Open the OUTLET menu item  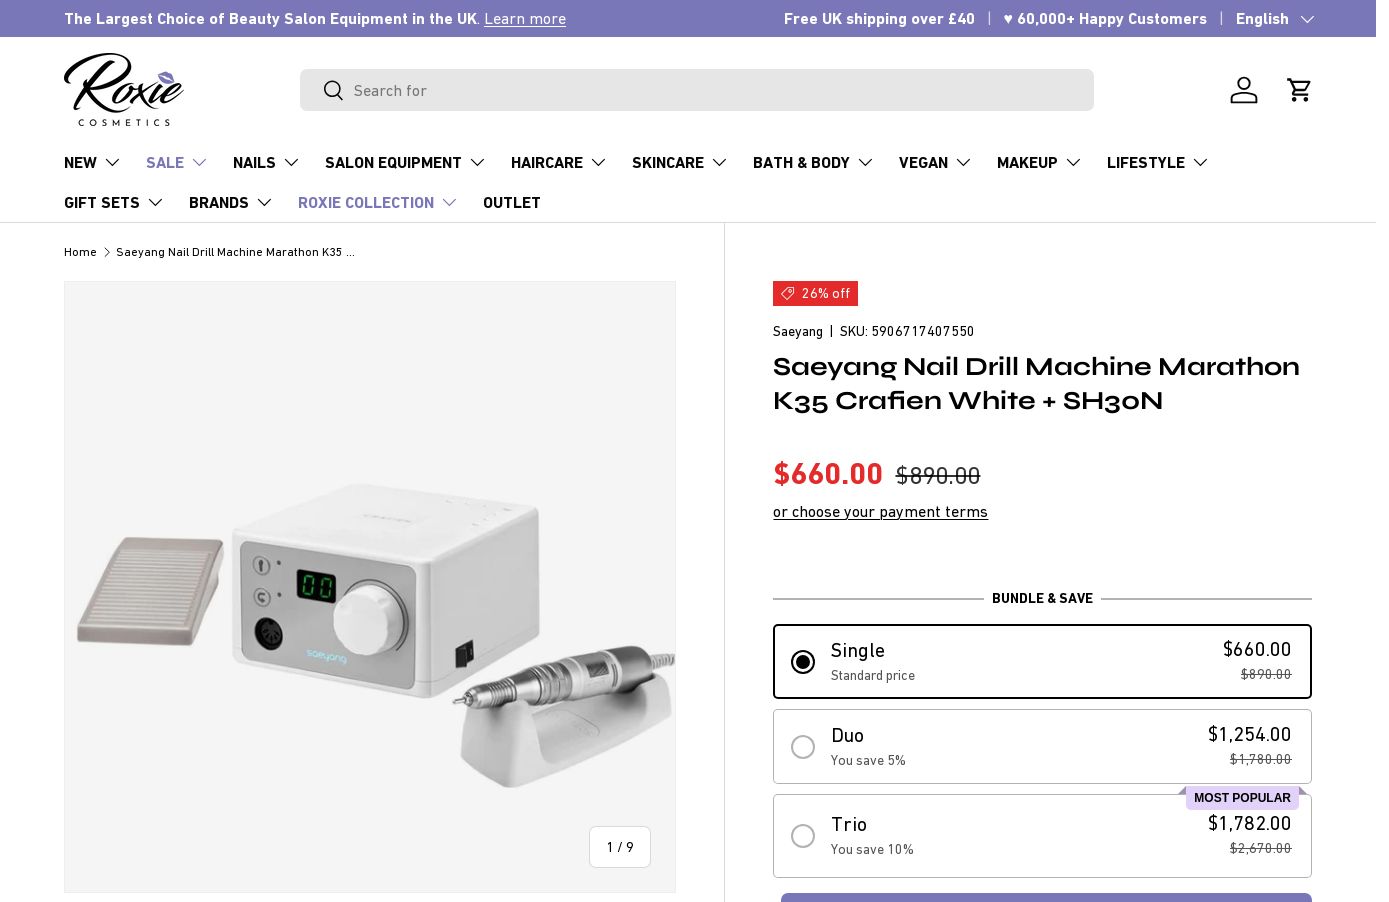coord(512,202)
